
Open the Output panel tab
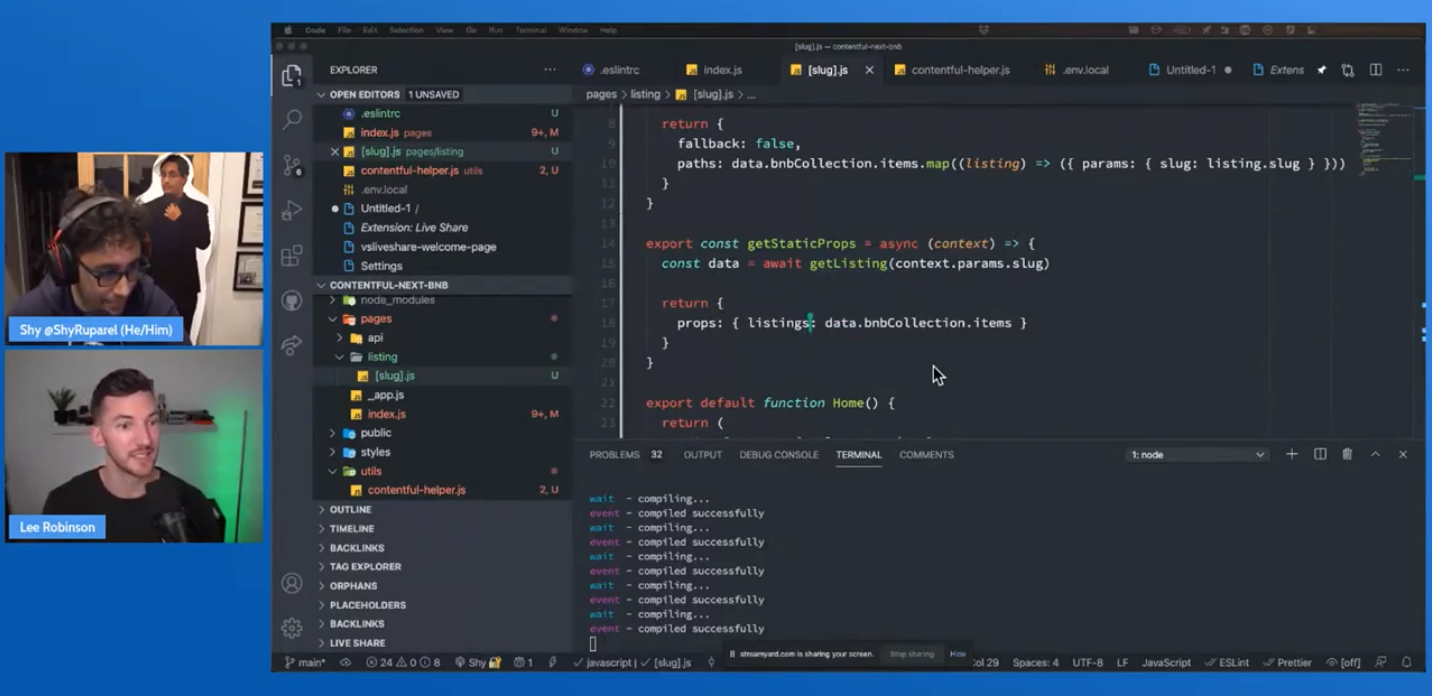tap(702, 455)
